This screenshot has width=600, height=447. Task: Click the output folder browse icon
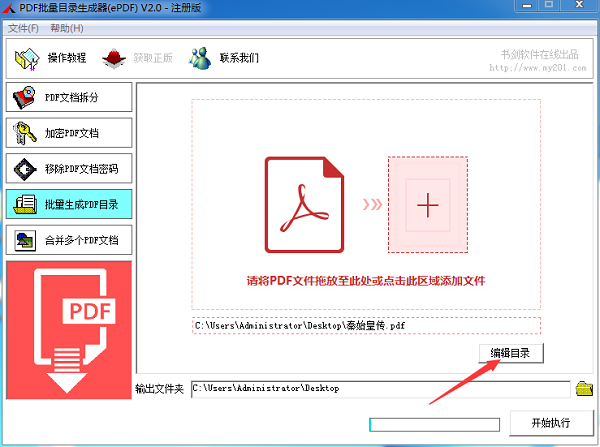click(x=584, y=387)
